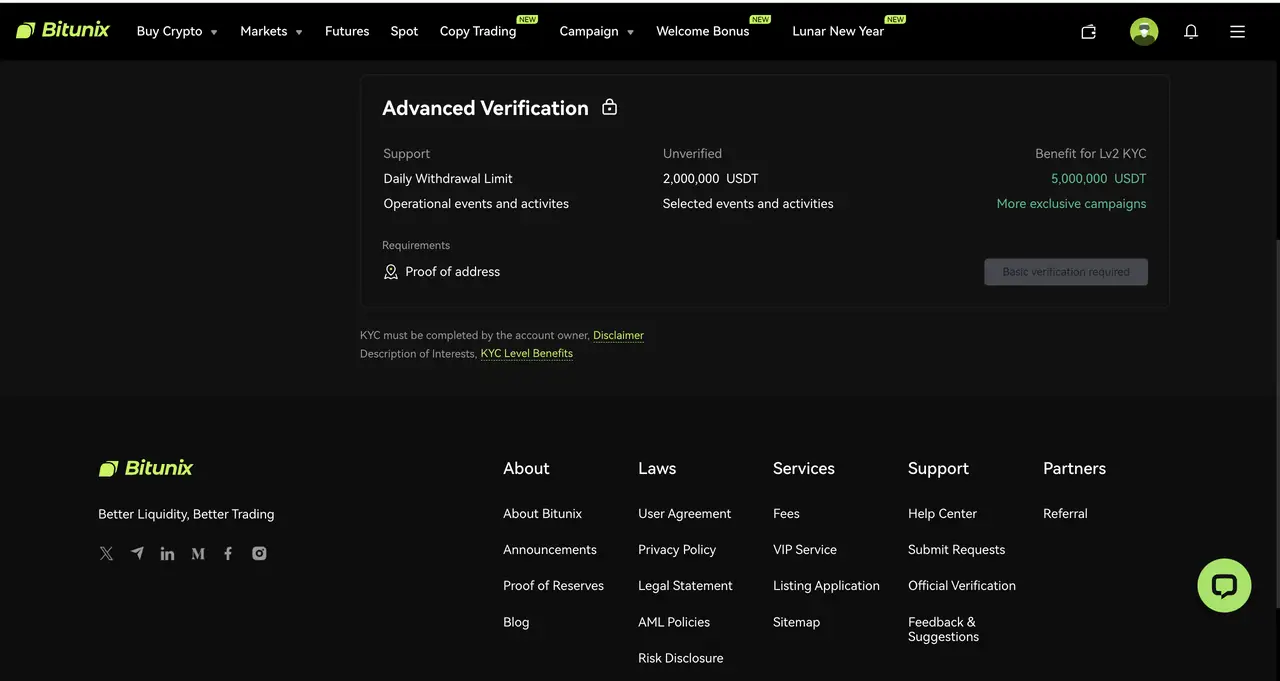Open the live chat support bubble

click(1224, 585)
